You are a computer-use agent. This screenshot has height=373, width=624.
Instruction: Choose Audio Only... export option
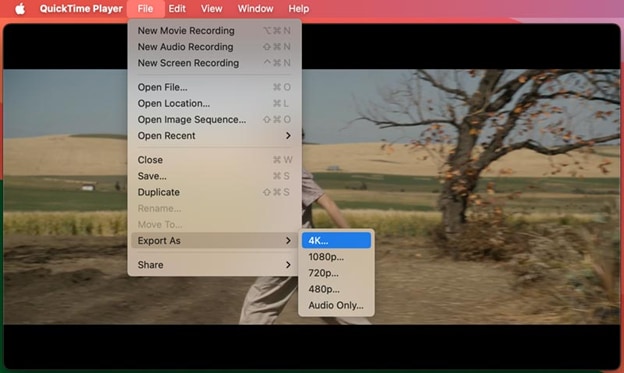coord(336,305)
